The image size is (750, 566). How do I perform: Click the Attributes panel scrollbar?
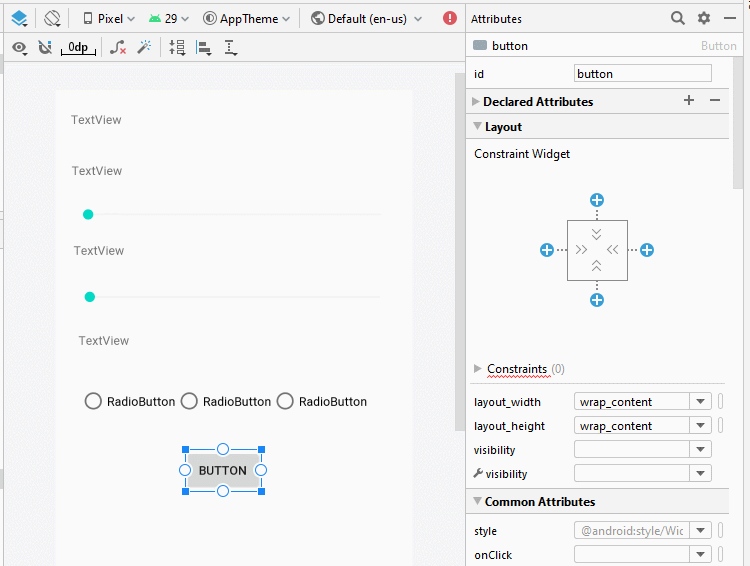[x=738, y=123]
